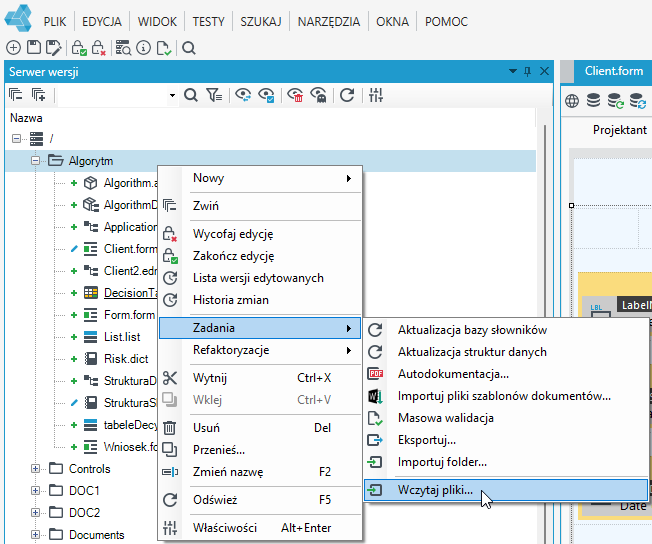Select Aktualizacja struktur danych
The width and height of the screenshot is (652, 544).
tap(506, 352)
